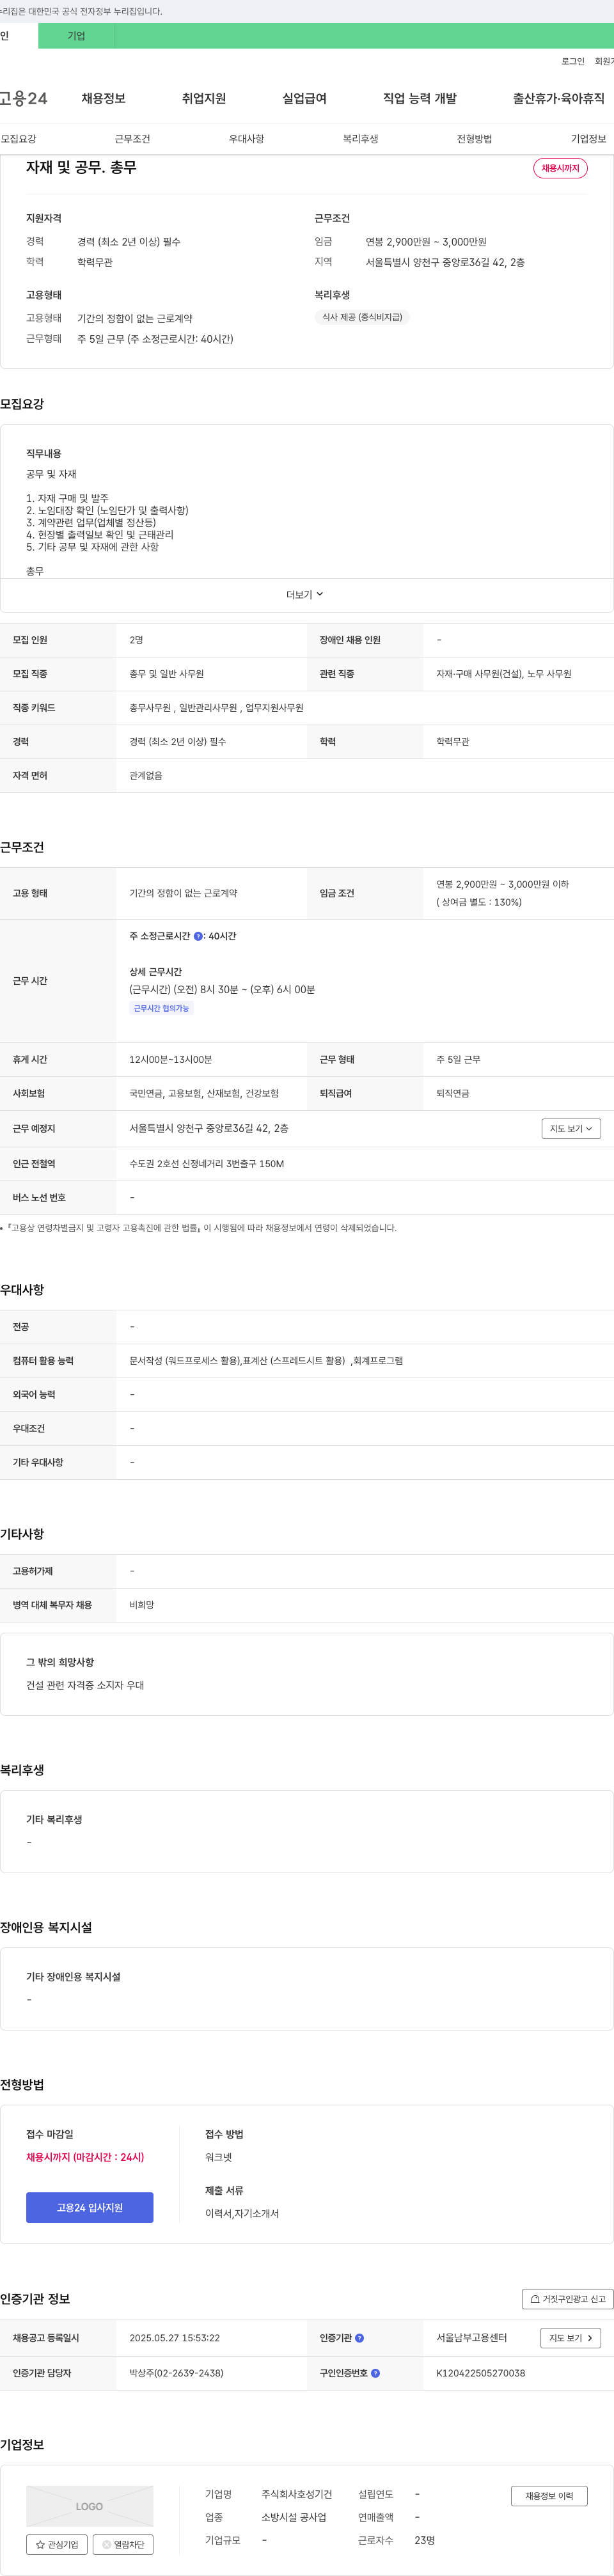Screen dimensions: 614x2576
Task: Jump to 우대사항 section tab
Action: pos(246,139)
